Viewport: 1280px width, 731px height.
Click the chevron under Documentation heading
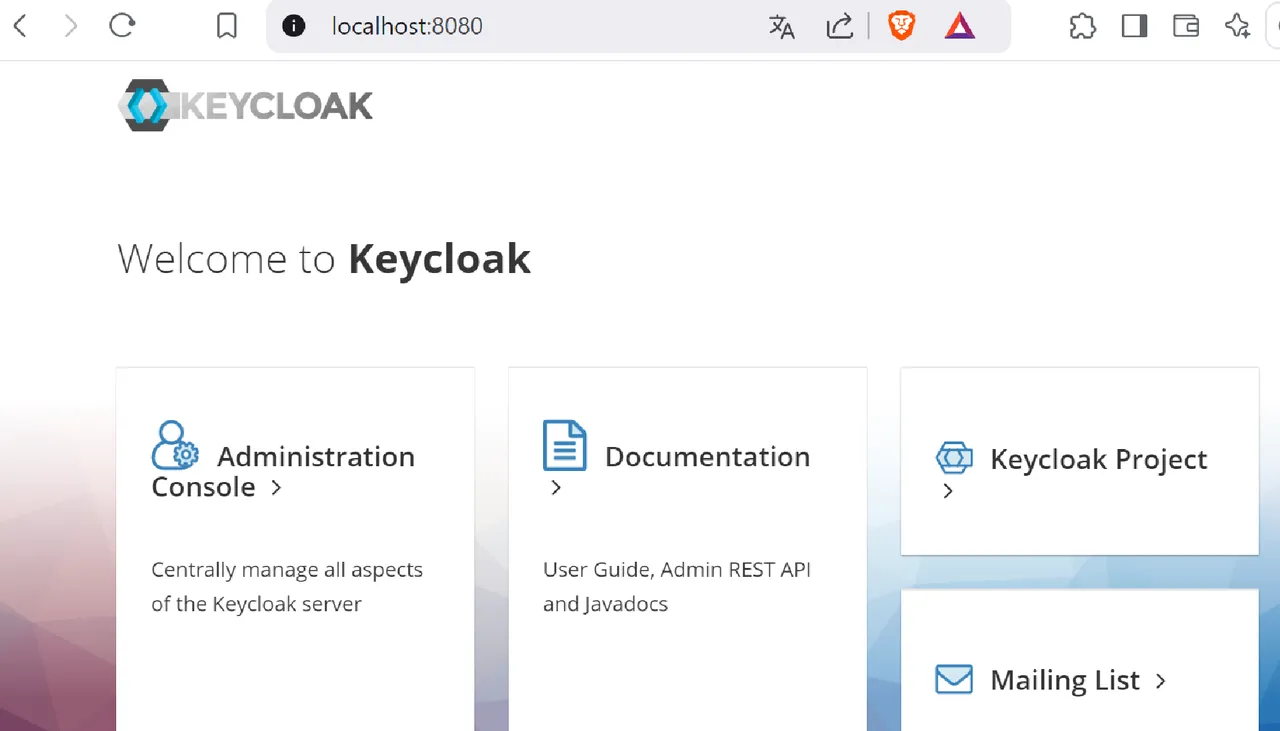coord(556,488)
